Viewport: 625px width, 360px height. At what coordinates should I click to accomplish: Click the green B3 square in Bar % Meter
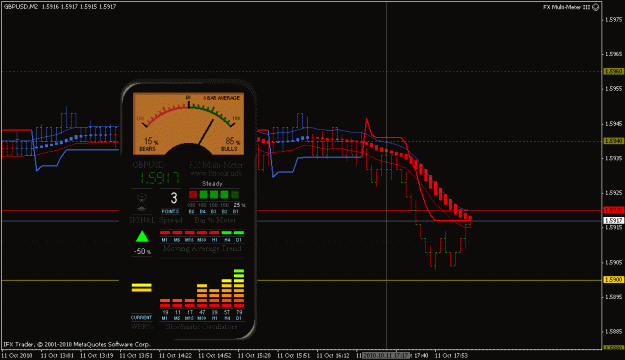214,195
